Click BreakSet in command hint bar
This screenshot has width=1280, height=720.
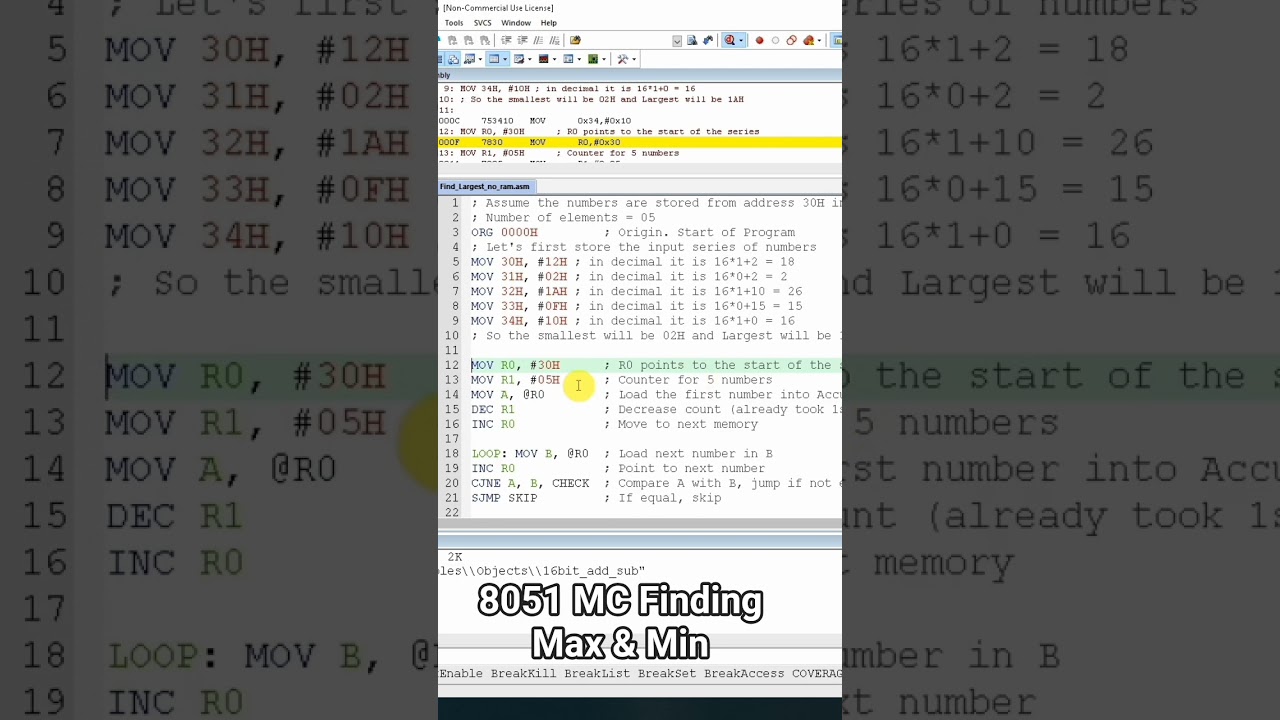(x=667, y=673)
